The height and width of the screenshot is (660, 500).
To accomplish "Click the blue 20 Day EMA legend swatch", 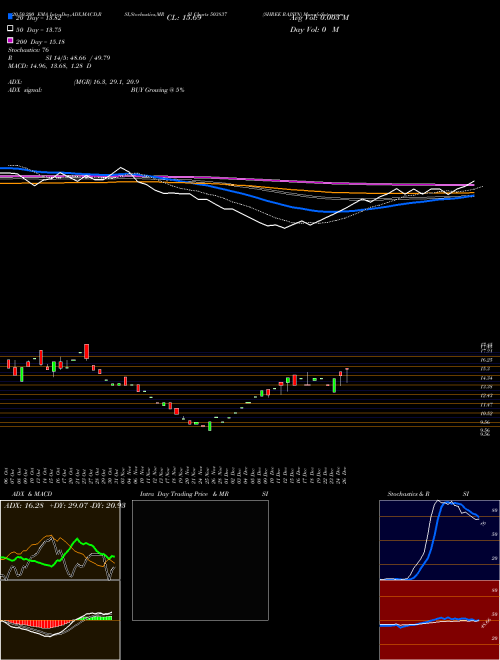I will coord(10,17).
